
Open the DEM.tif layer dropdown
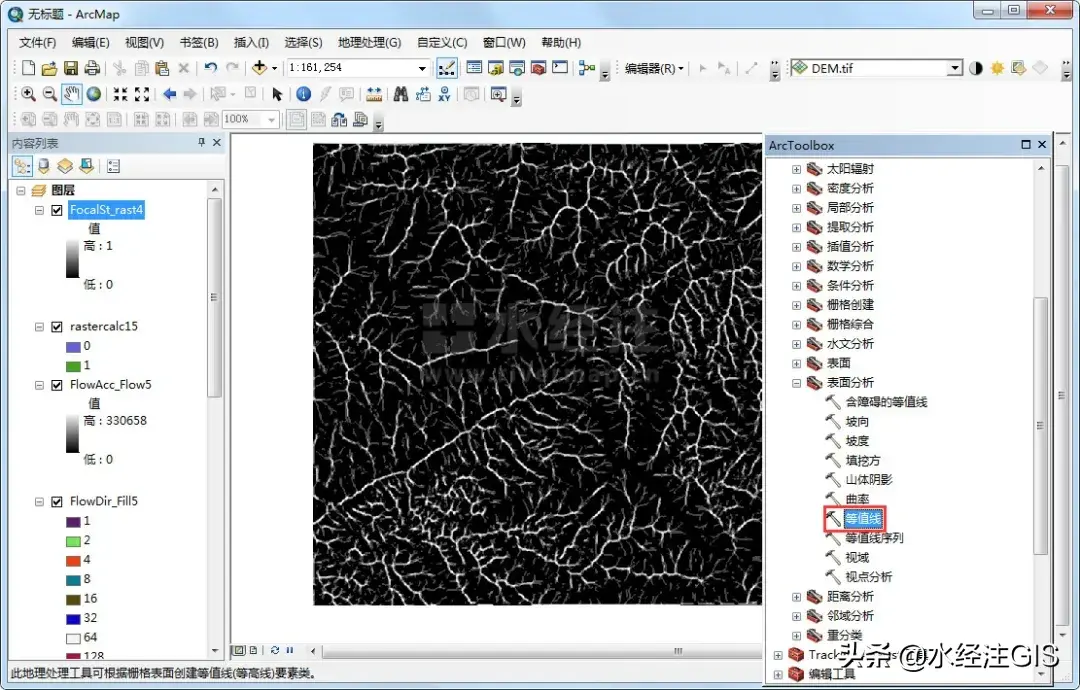pyautogui.click(x=954, y=68)
